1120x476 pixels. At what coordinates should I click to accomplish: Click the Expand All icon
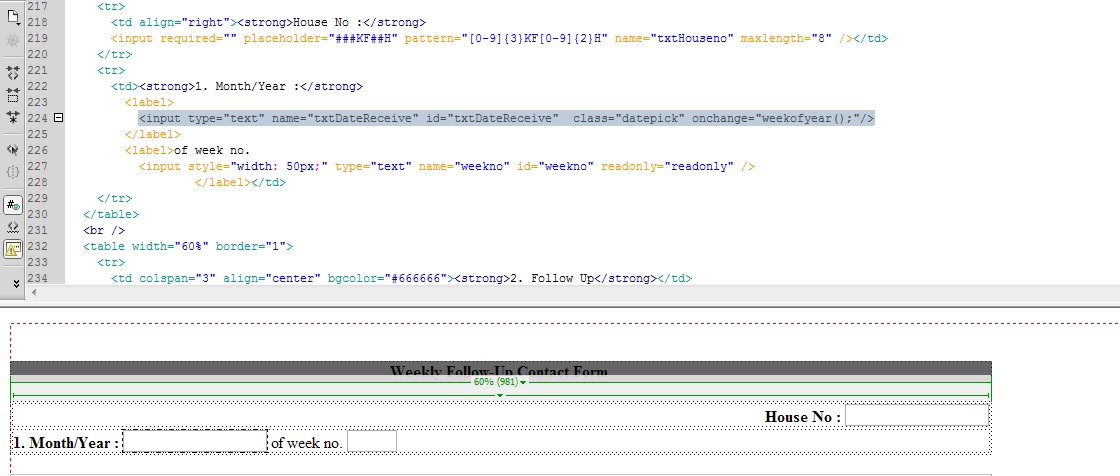pos(13,118)
